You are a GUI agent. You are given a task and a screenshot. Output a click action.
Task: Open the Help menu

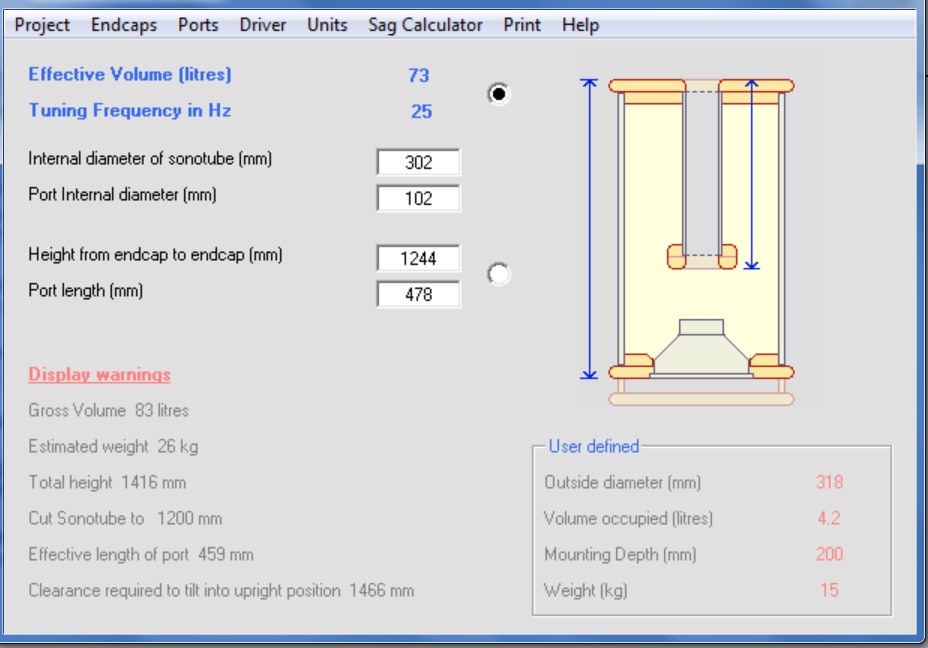point(580,25)
